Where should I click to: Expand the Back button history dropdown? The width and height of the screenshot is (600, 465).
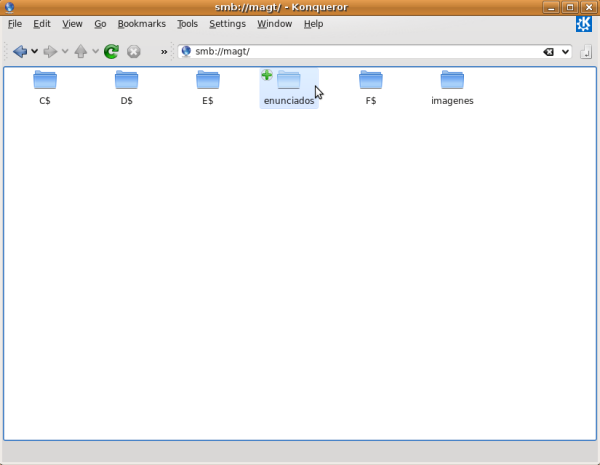pyautogui.click(x=35, y=51)
